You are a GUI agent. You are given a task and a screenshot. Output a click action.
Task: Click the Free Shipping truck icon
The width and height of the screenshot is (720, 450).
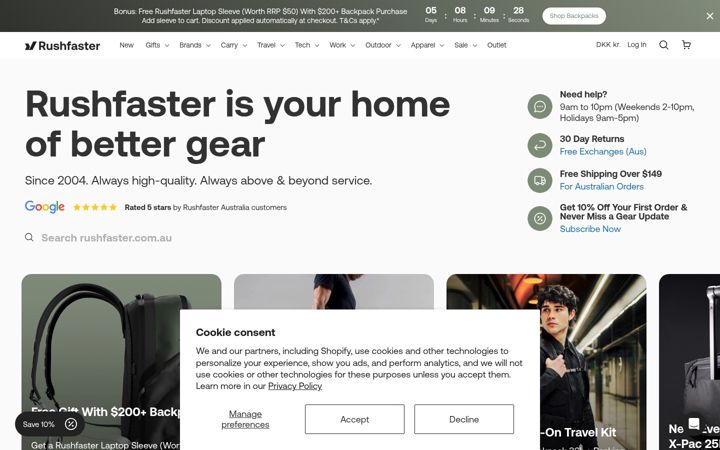point(540,180)
